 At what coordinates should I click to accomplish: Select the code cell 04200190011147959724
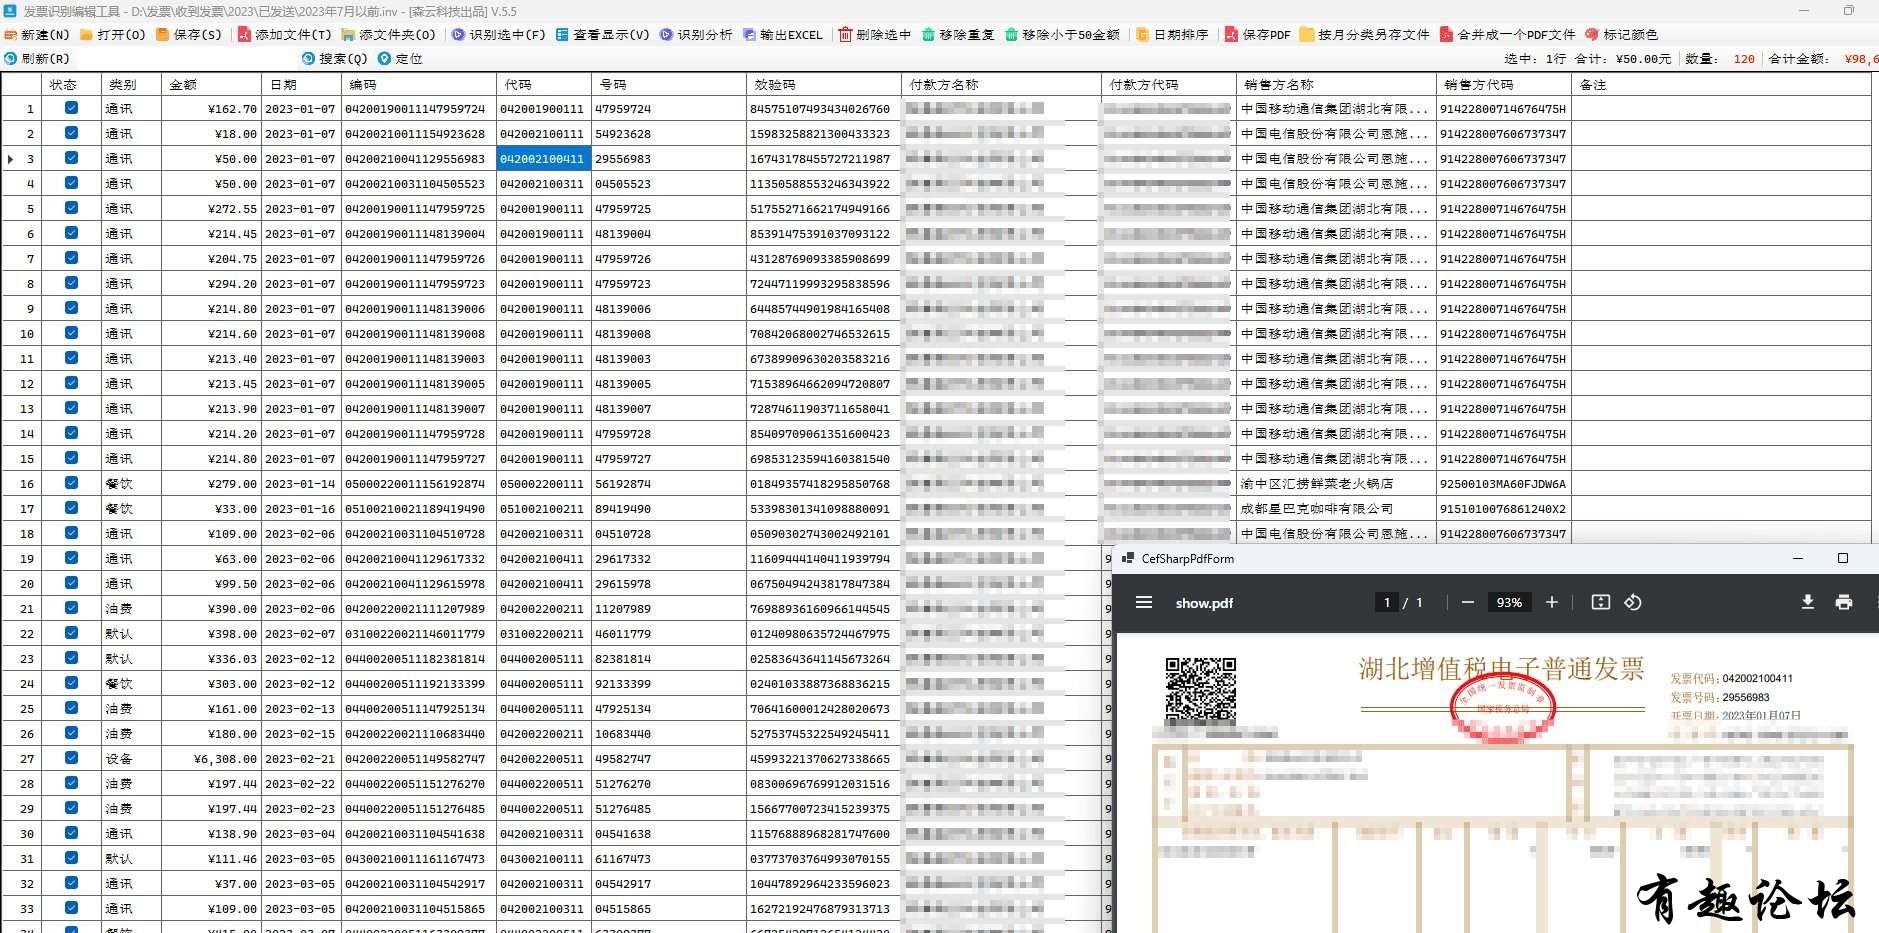(x=418, y=109)
